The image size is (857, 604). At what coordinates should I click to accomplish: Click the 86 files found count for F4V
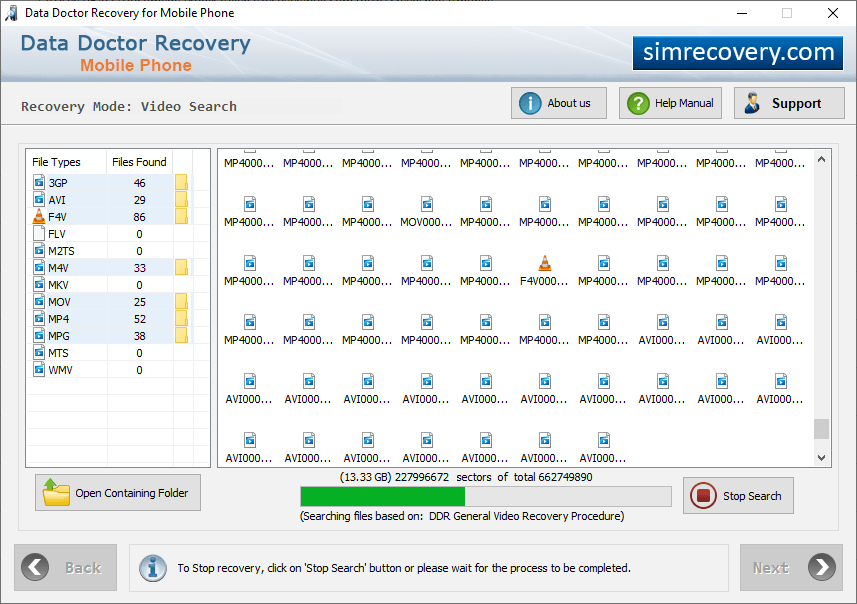click(x=139, y=217)
